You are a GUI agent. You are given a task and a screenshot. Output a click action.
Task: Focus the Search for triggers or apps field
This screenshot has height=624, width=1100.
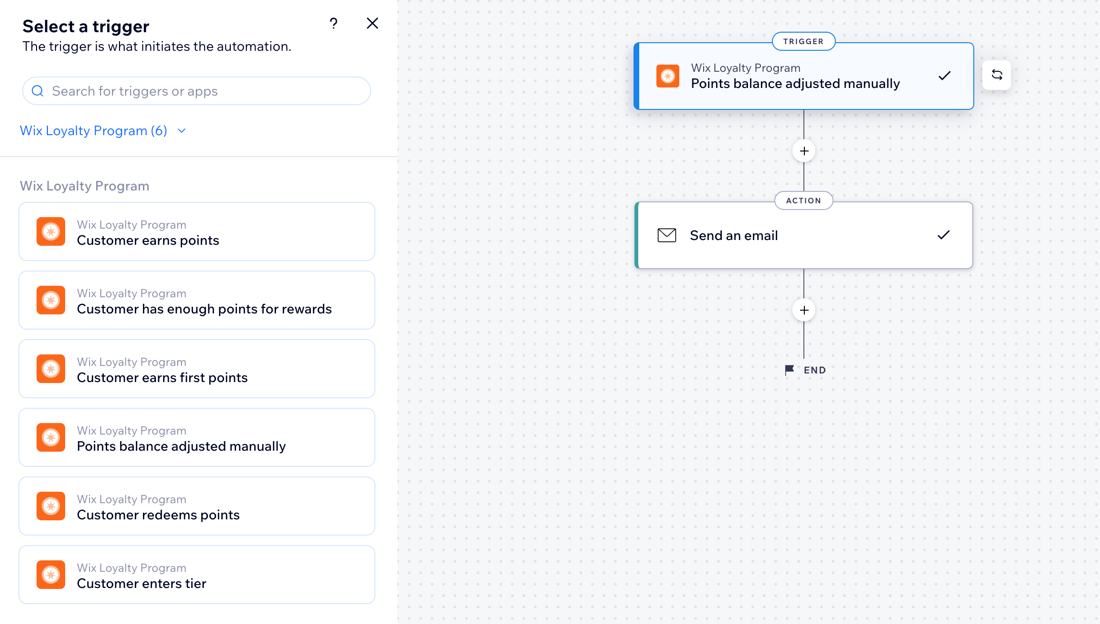click(196, 91)
